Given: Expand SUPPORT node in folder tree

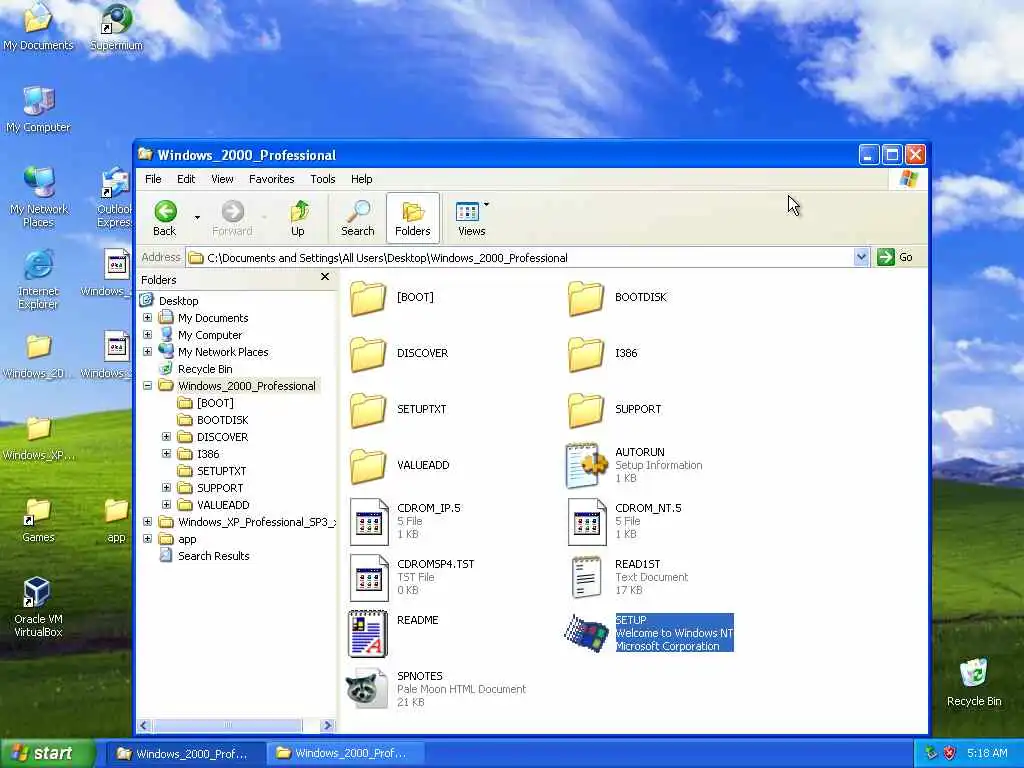Looking at the screenshot, I should (x=167, y=487).
